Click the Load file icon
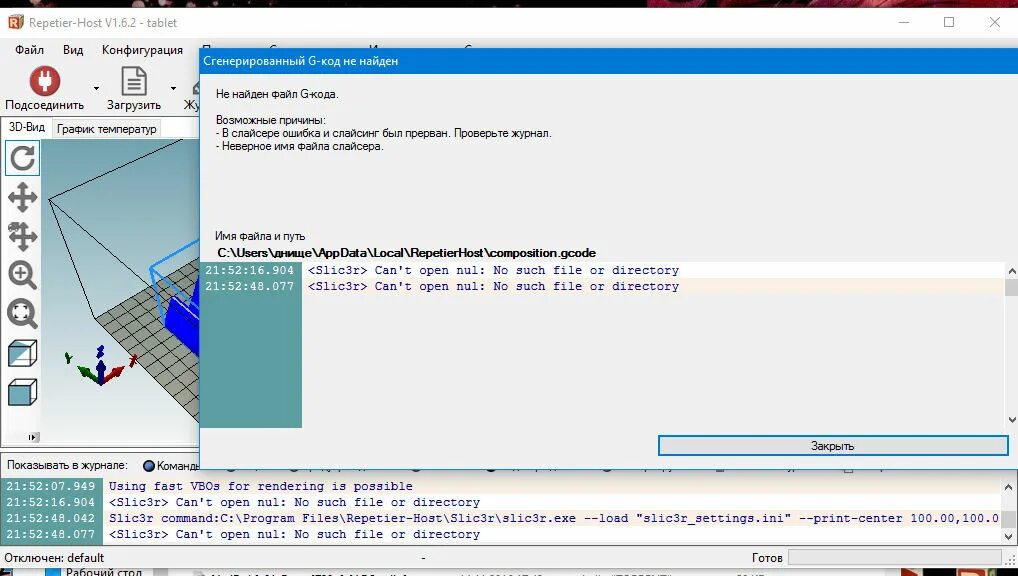The image size is (1018, 576). [x=134, y=81]
